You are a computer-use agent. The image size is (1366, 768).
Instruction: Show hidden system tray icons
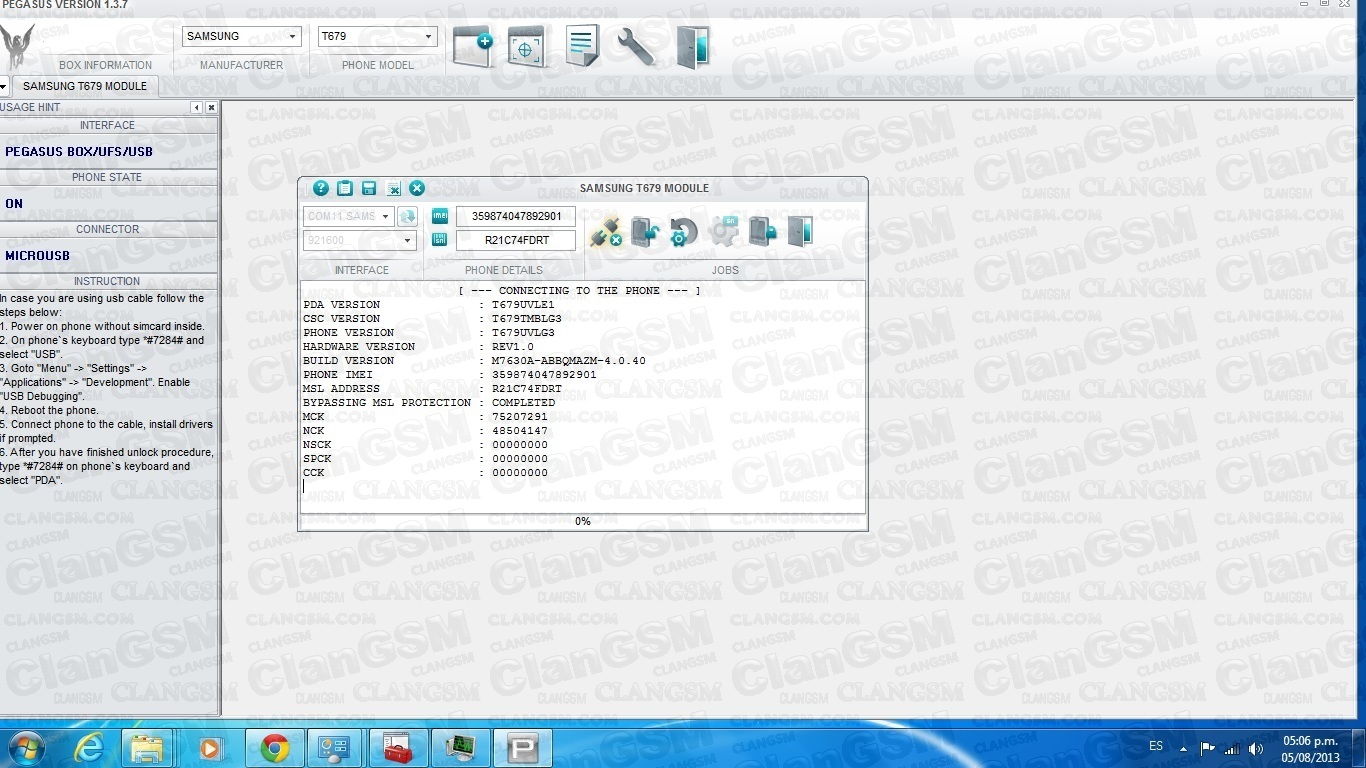pyautogui.click(x=1184, y=748)
